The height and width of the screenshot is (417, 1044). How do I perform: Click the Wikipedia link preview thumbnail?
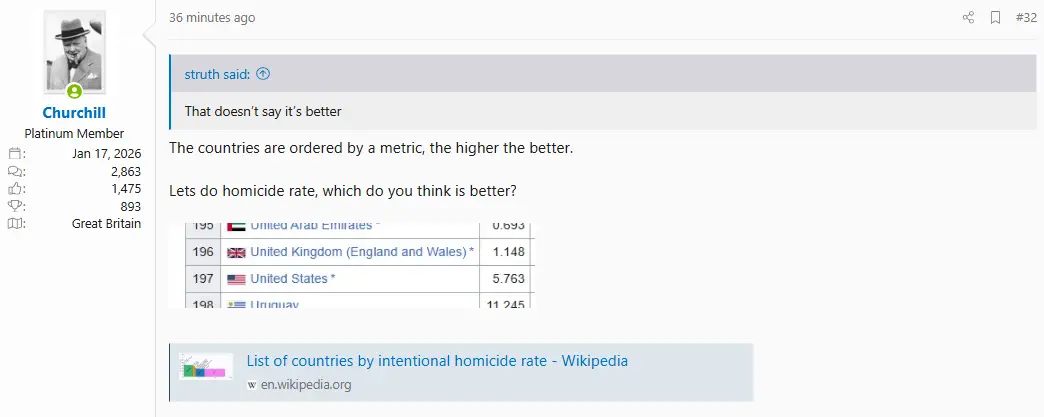click(206, 366)
